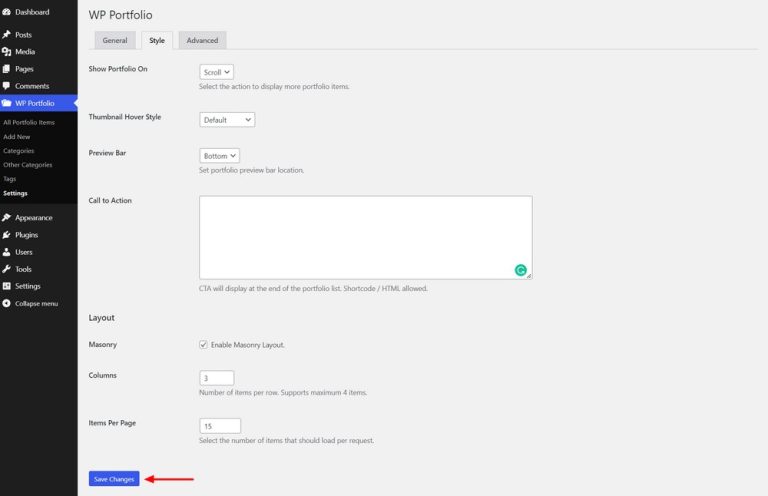
Task: Open the Tools menu
Action: (24, 269)
